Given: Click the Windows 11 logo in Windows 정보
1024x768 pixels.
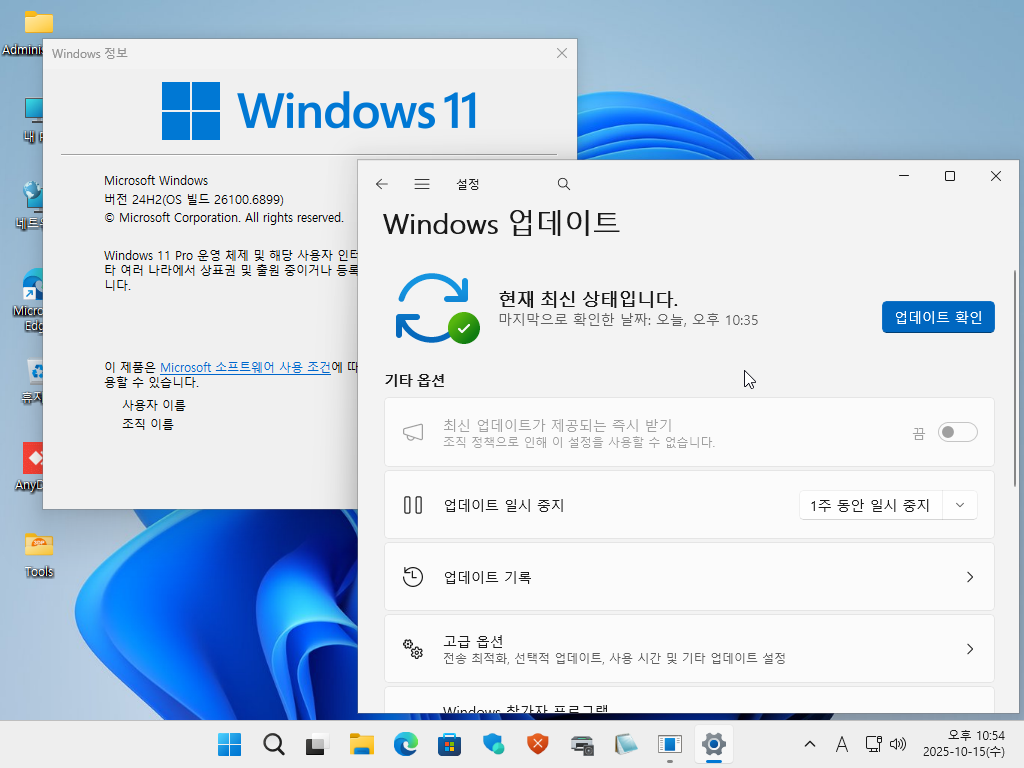Looking at the screenshot, I should click(x=319, y=110).
